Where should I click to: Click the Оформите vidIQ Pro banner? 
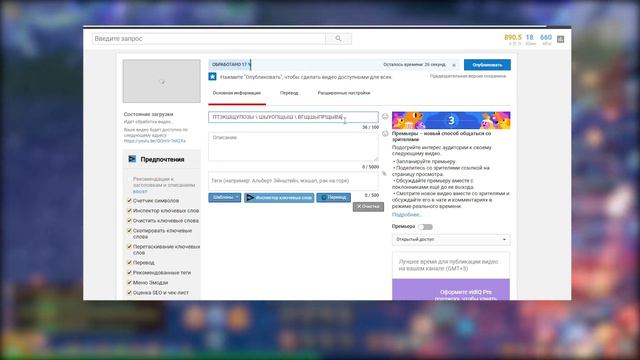(x=451, y=290)
